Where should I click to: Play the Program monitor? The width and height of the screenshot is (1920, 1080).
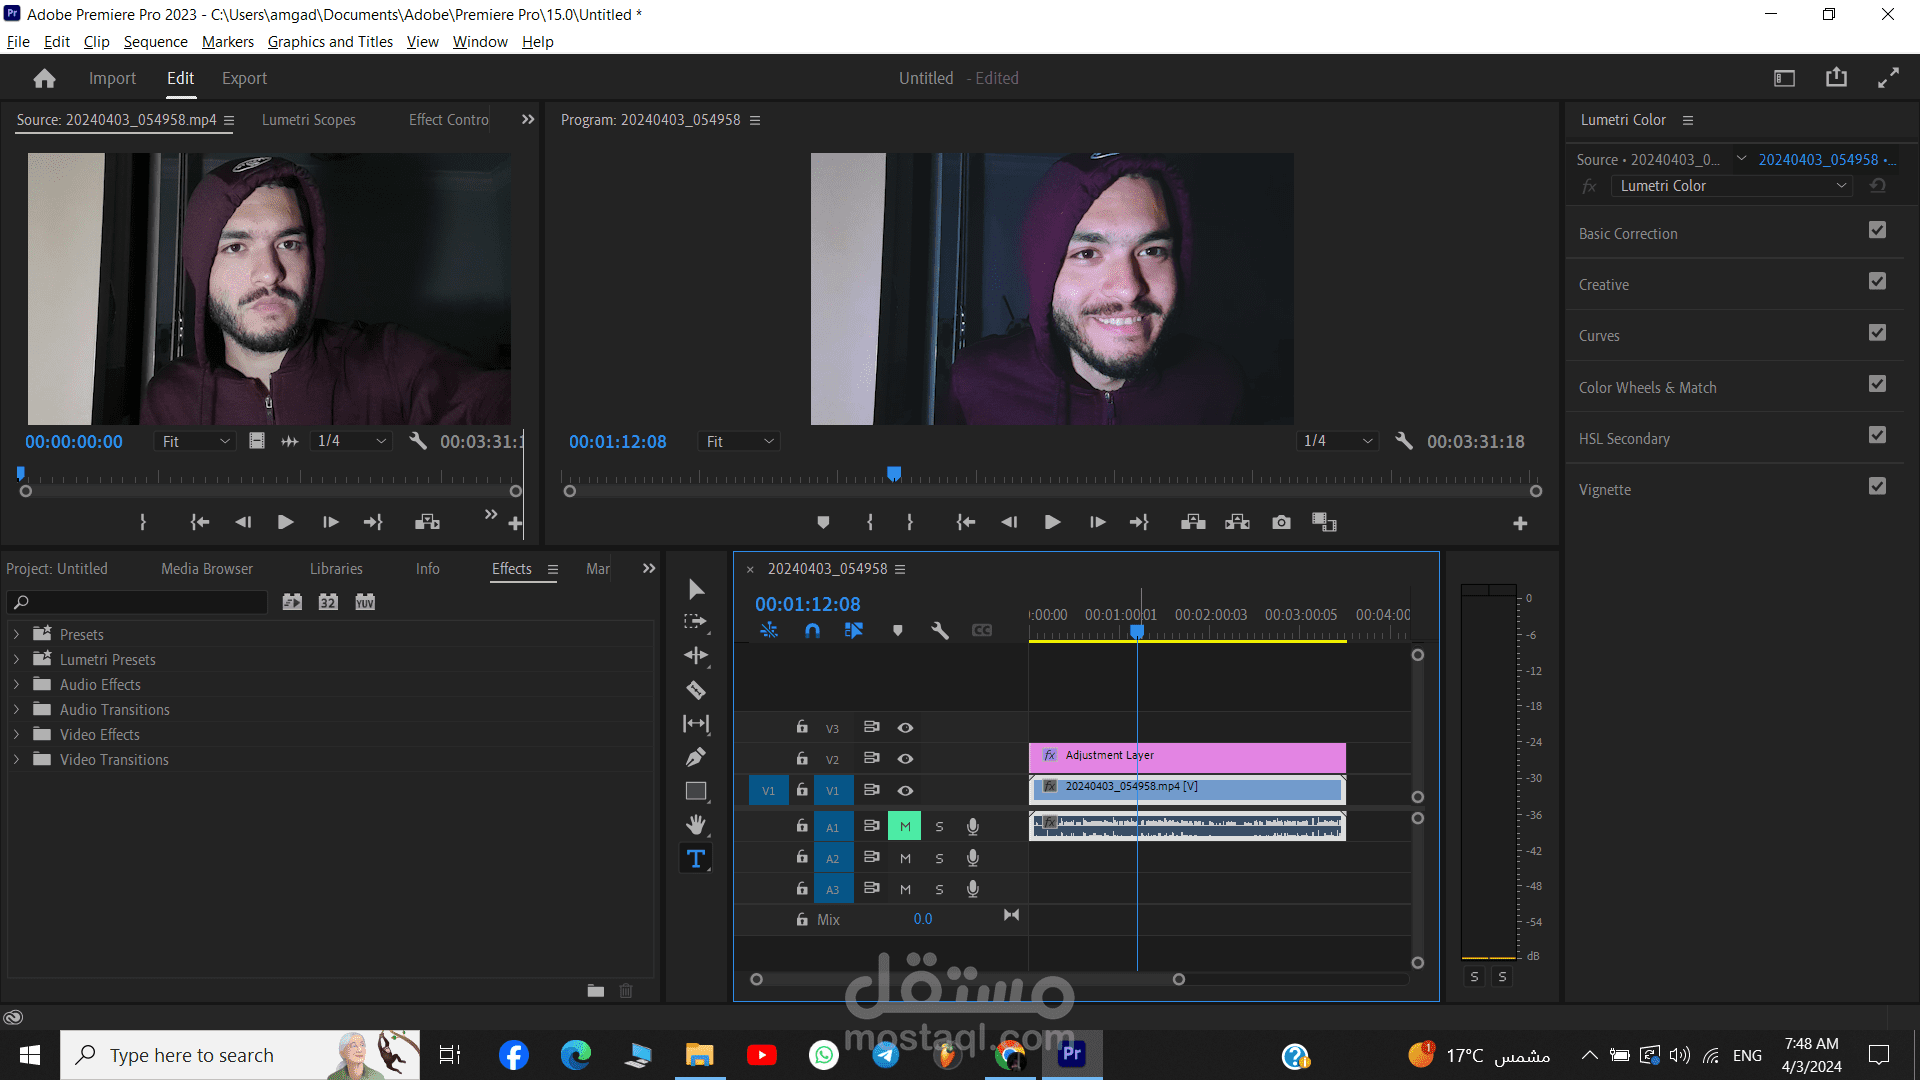tap(1052, 522)
